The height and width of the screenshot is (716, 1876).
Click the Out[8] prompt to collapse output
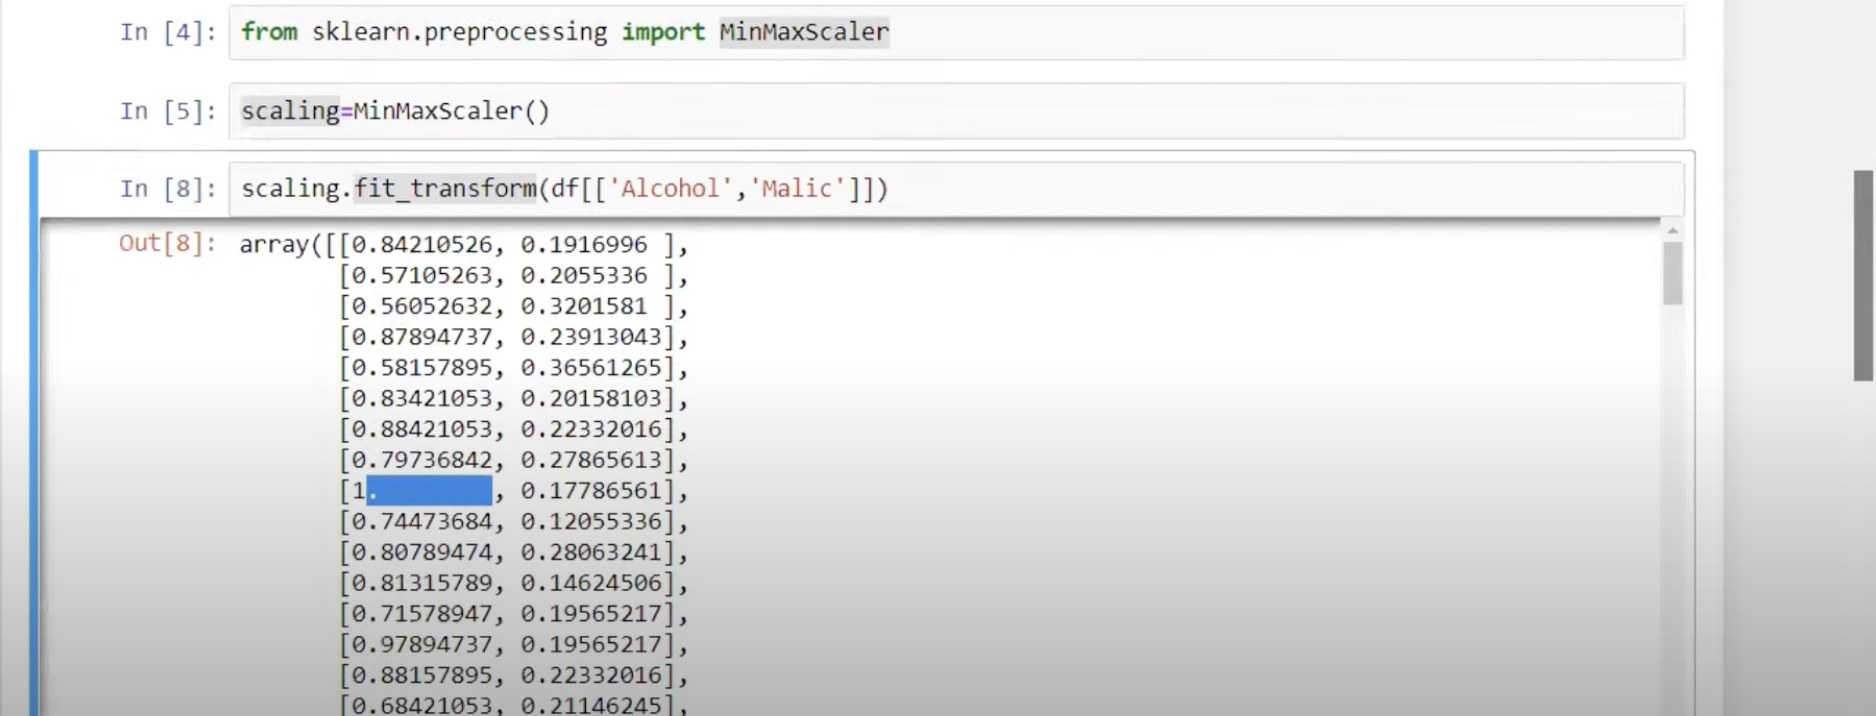click(x=167, y=244)
